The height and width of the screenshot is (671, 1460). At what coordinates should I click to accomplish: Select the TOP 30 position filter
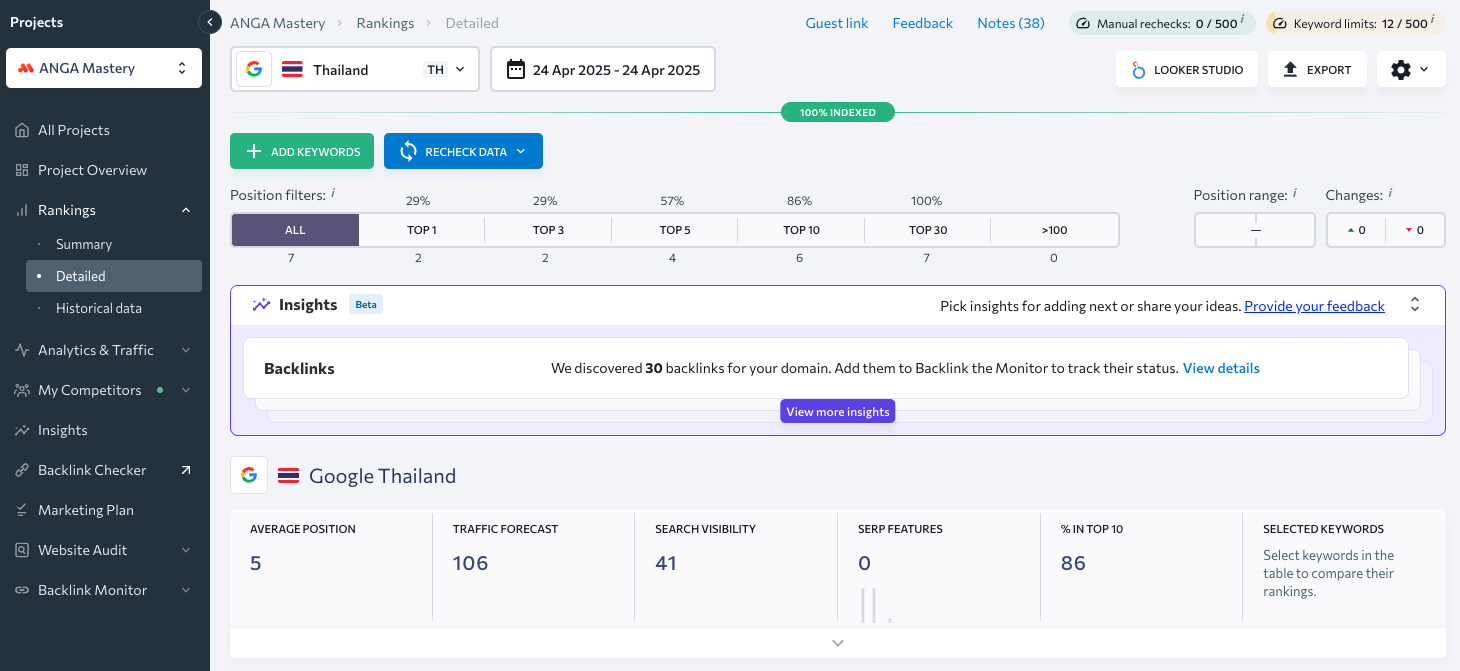coord(928,230)
